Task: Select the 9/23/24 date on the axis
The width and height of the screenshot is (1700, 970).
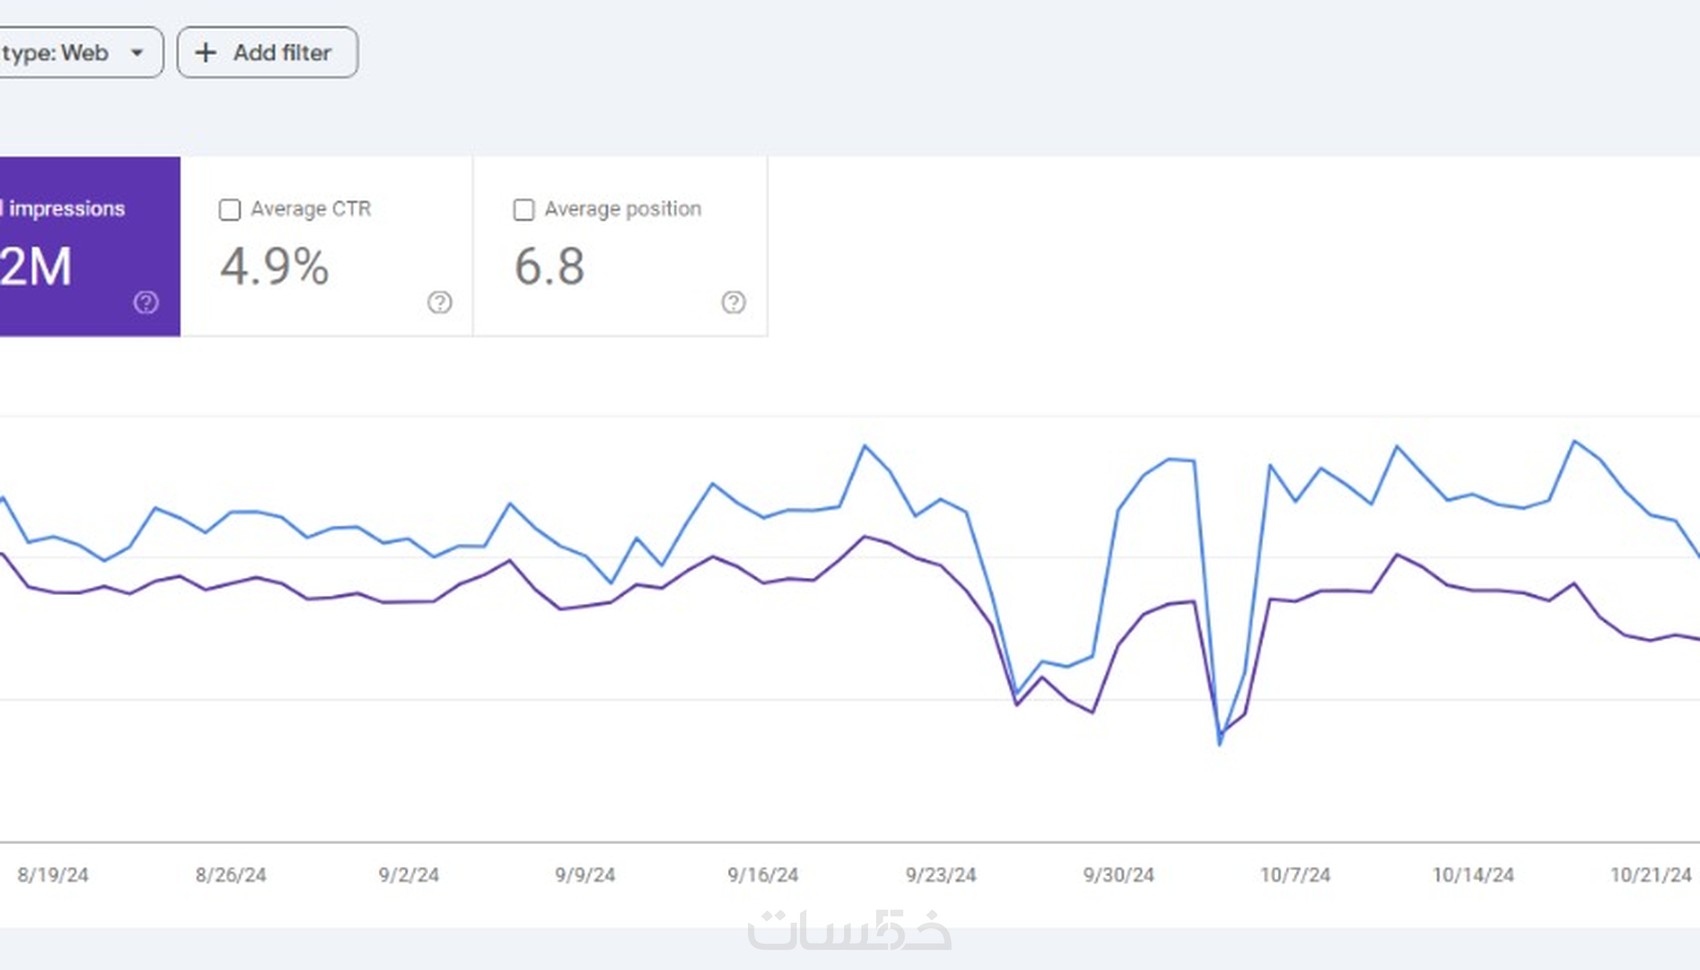Action: (941, 875)
